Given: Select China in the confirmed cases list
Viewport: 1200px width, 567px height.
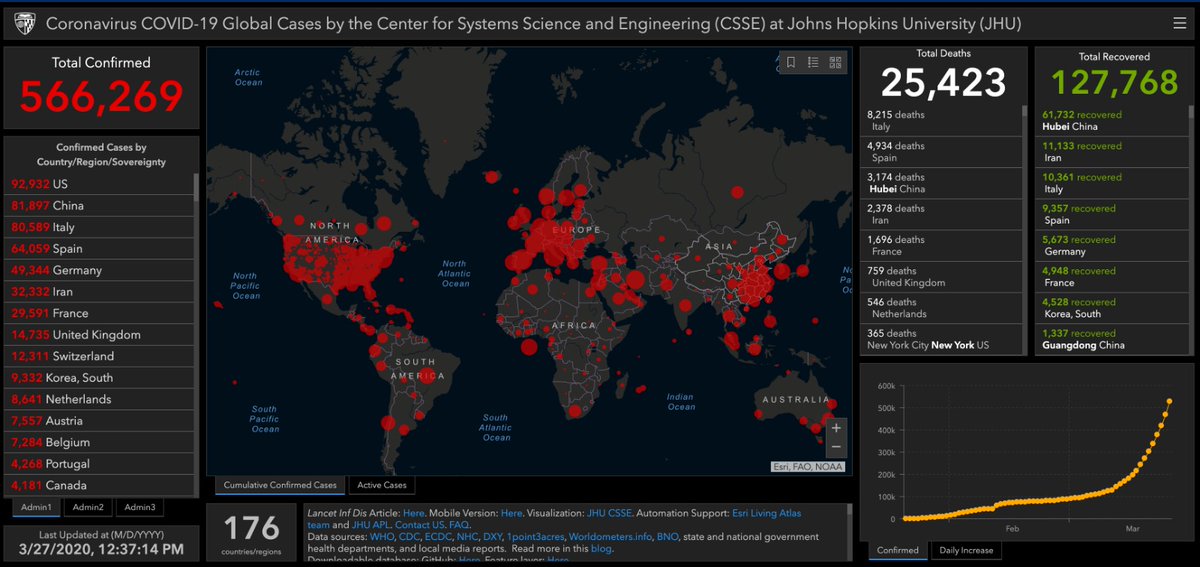Looking at the screenshot, I should [x=100, y=205].
